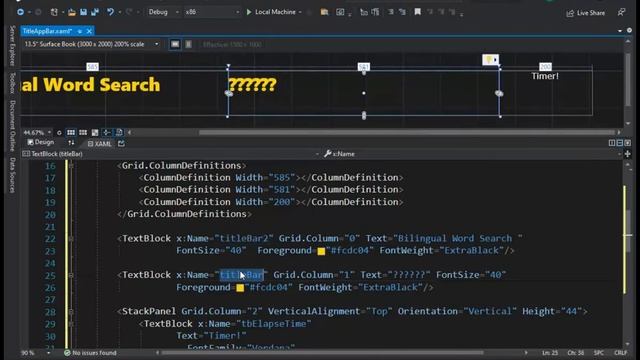Click the Timer! text in the designer
The height and width of the screenshot is (360, 640).
(x=545, y=76)
